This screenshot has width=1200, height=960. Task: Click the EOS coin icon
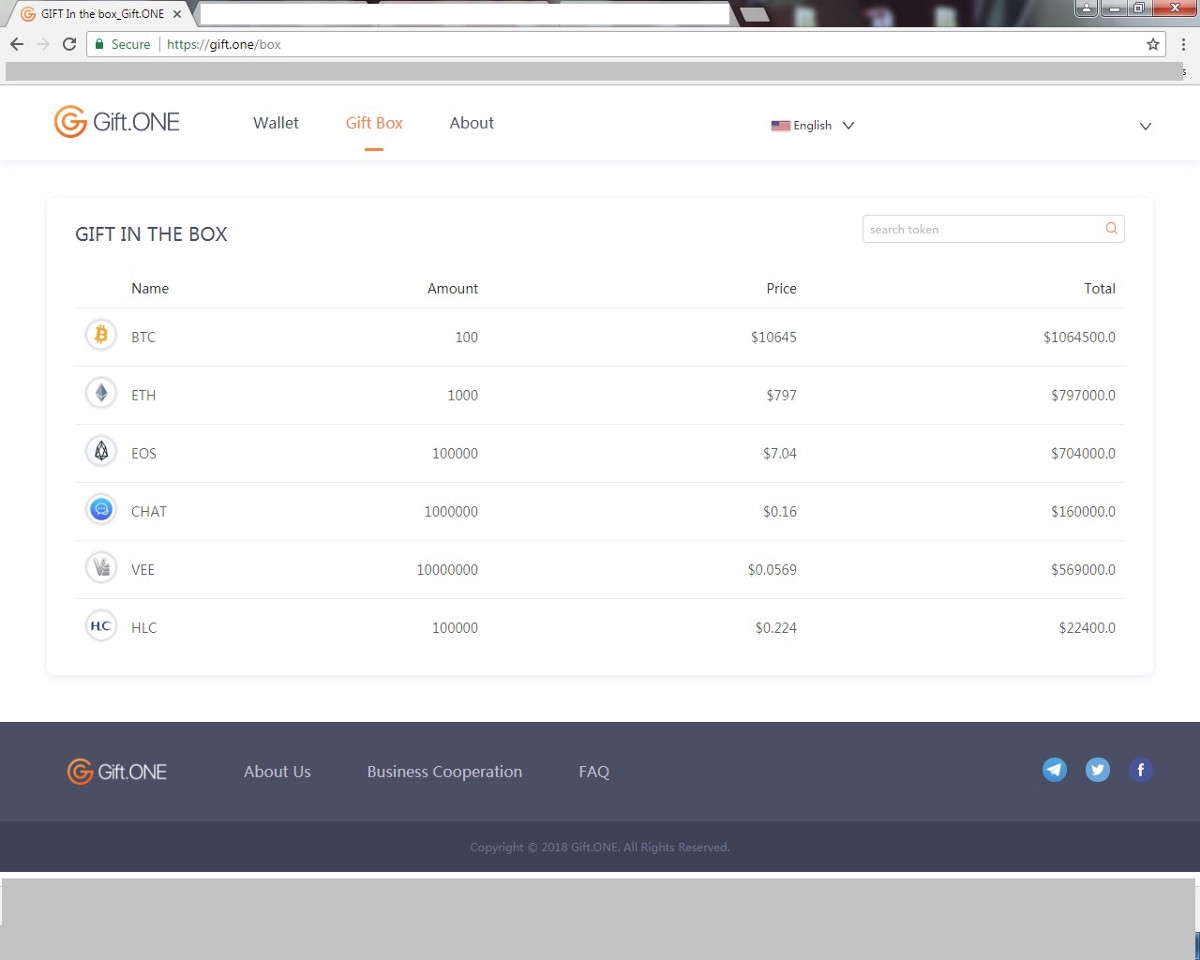(x=101, y=451)
